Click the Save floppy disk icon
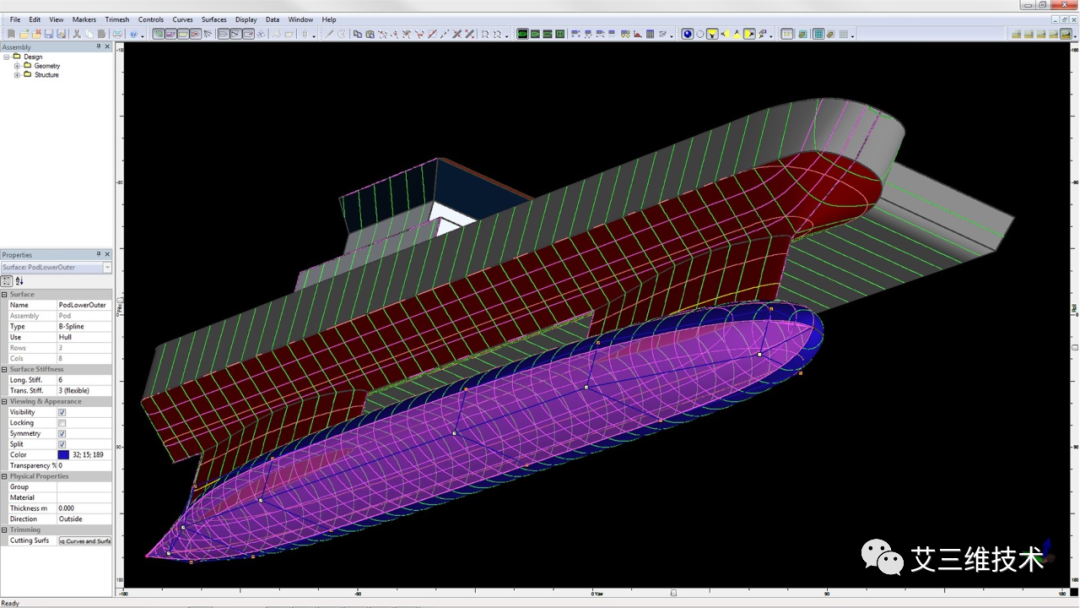The image size is (1080, 608). point(49,34)
